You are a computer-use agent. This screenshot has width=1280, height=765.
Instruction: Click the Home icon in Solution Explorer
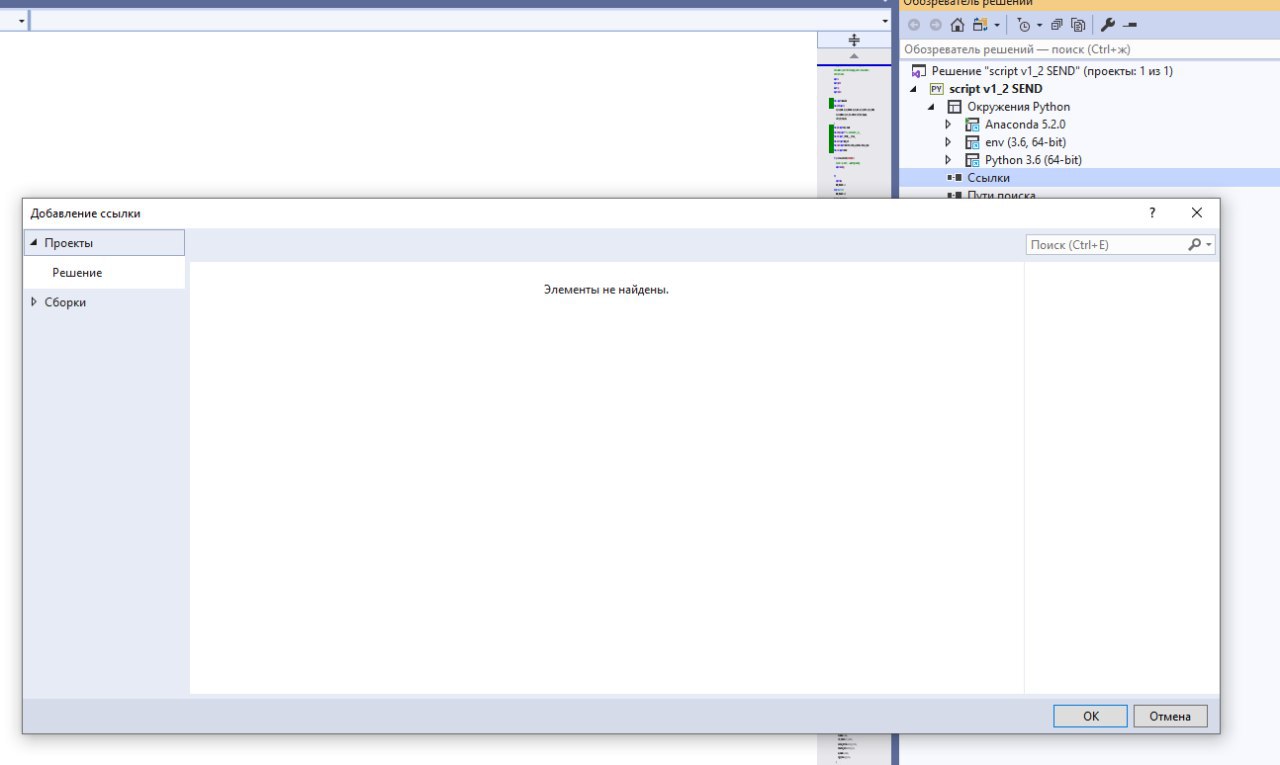pyautogui.click(x=958, y=25)
